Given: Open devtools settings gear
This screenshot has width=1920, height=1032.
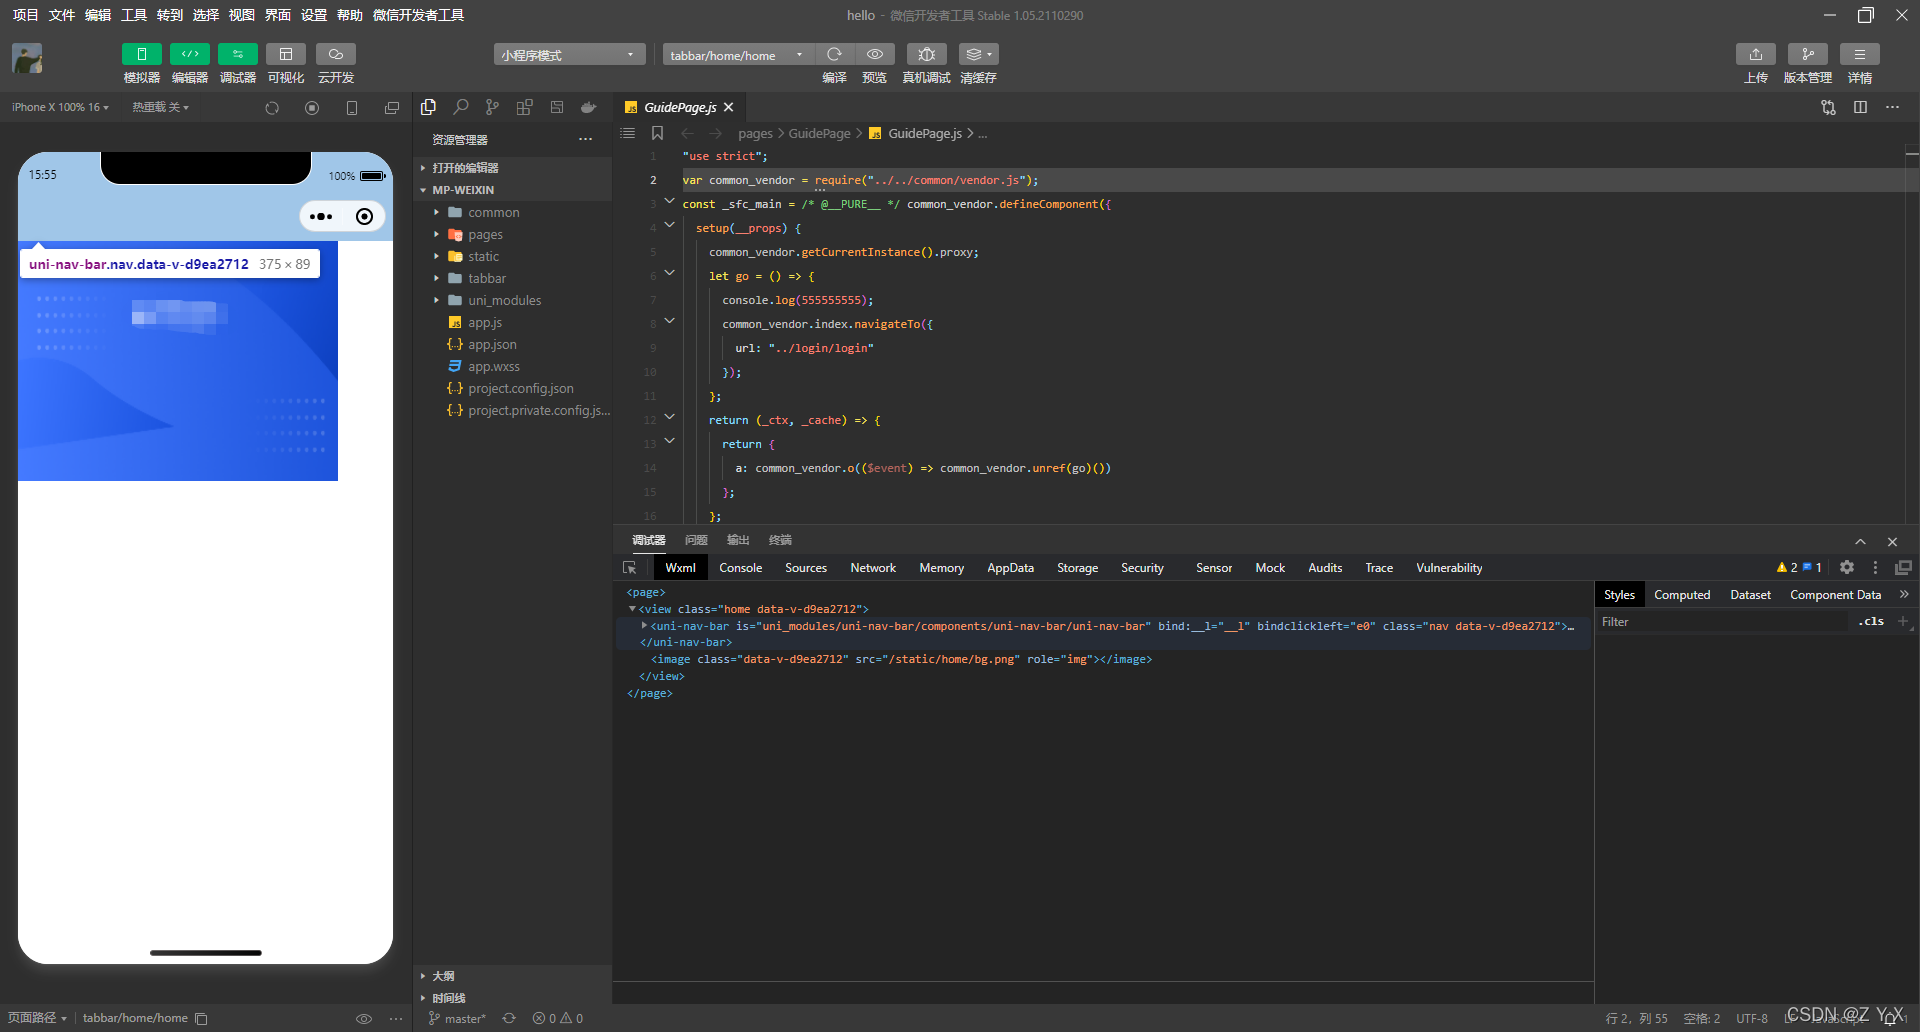Looking at the screenshot, I should pos(1847,567).
